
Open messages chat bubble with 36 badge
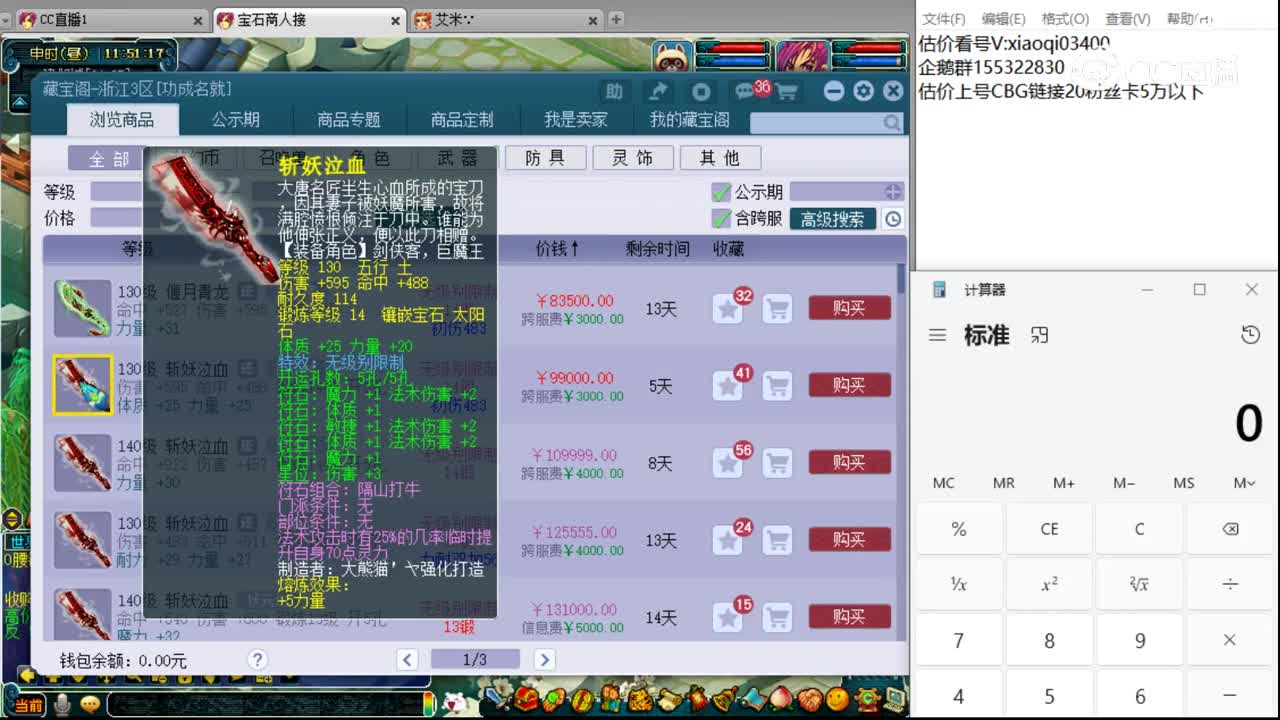(x=746, y=91)
